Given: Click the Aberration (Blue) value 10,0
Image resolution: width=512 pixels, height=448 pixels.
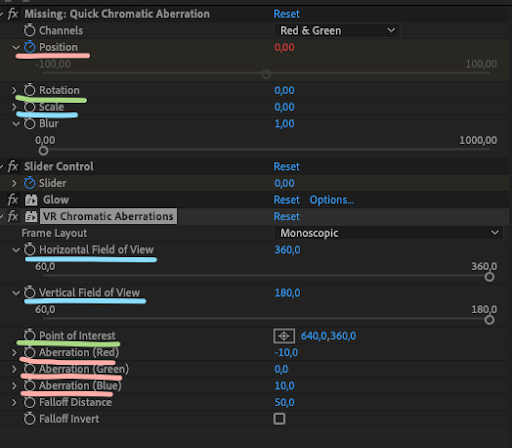Looking at the screenshot, I should pyautogui.click(x=284, y=386).
